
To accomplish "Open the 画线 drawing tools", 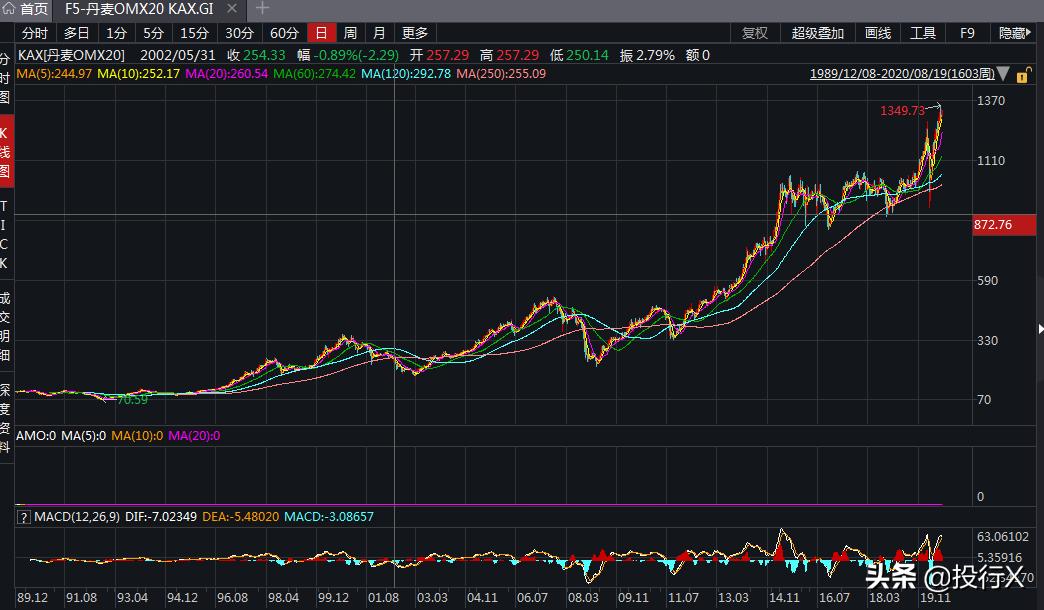I will point(877,33).
